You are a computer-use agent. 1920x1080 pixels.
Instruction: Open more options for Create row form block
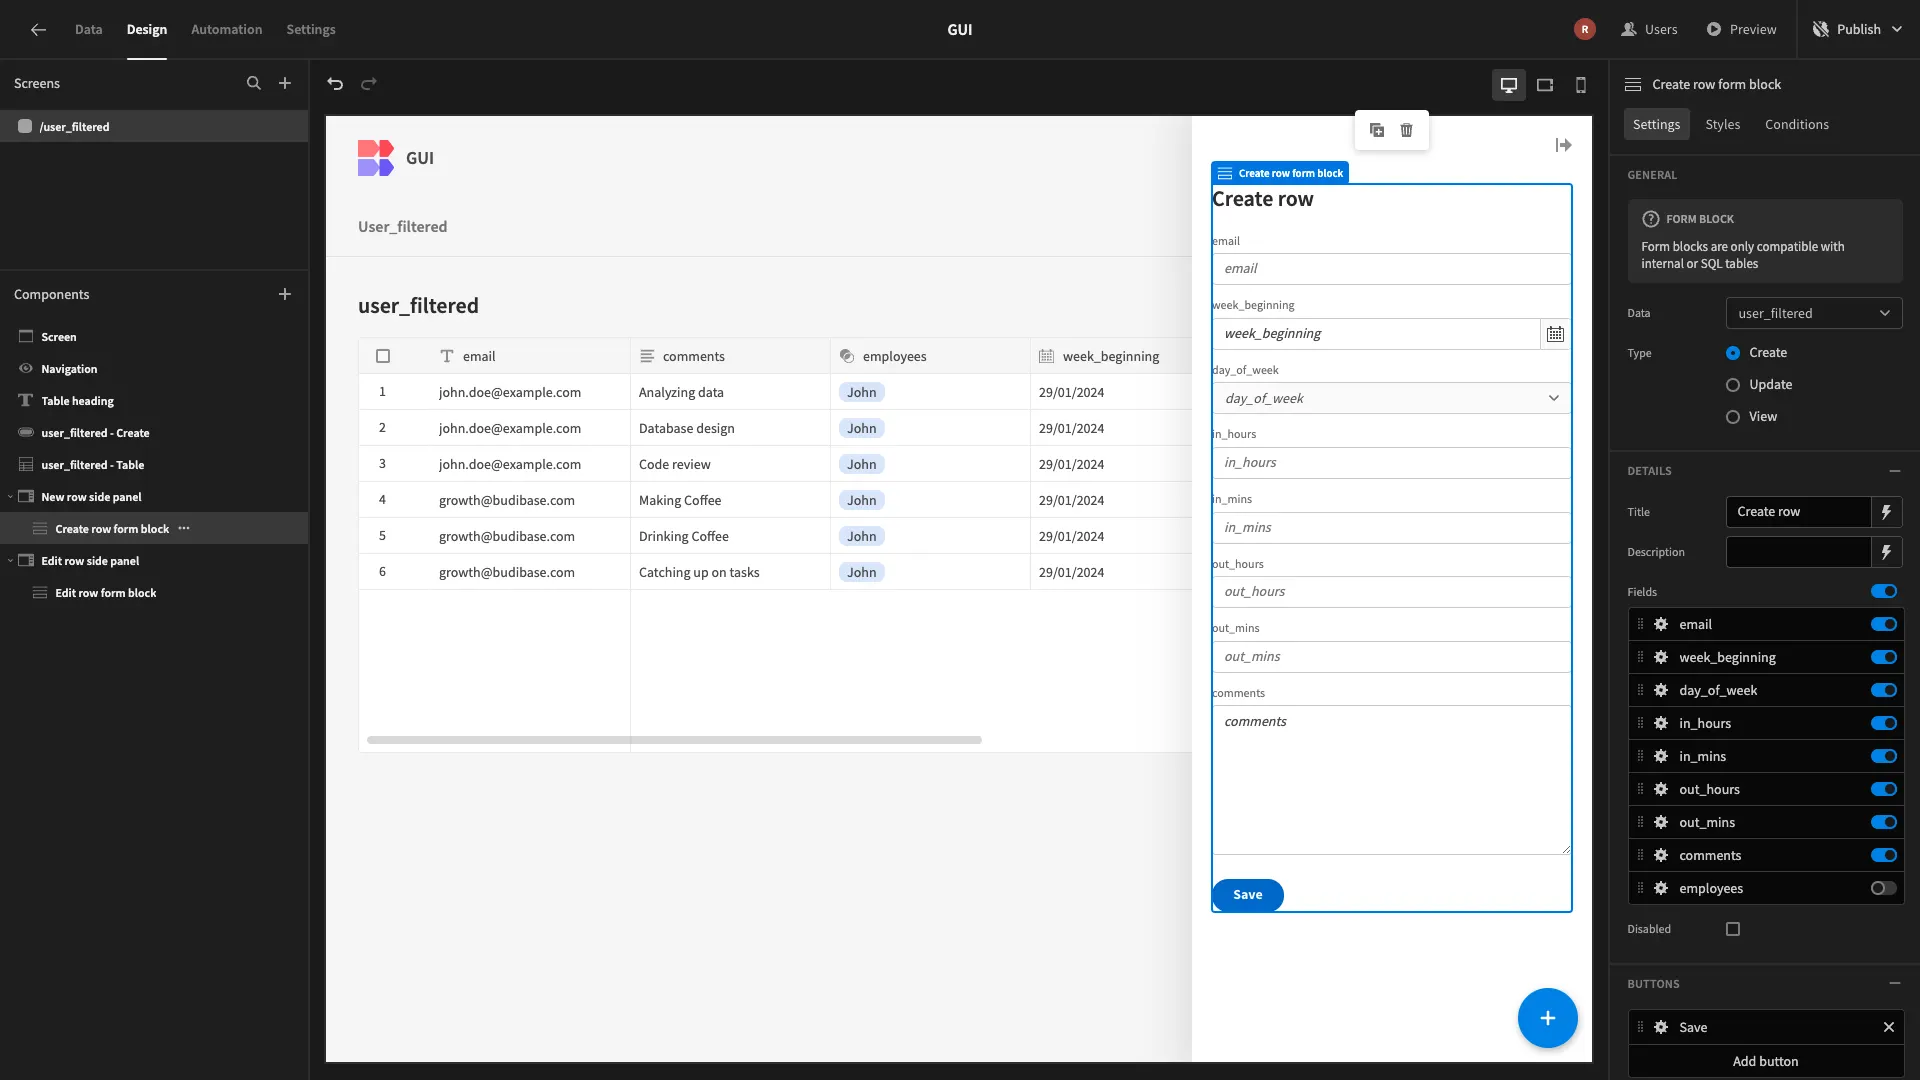[x=184, y=528]
